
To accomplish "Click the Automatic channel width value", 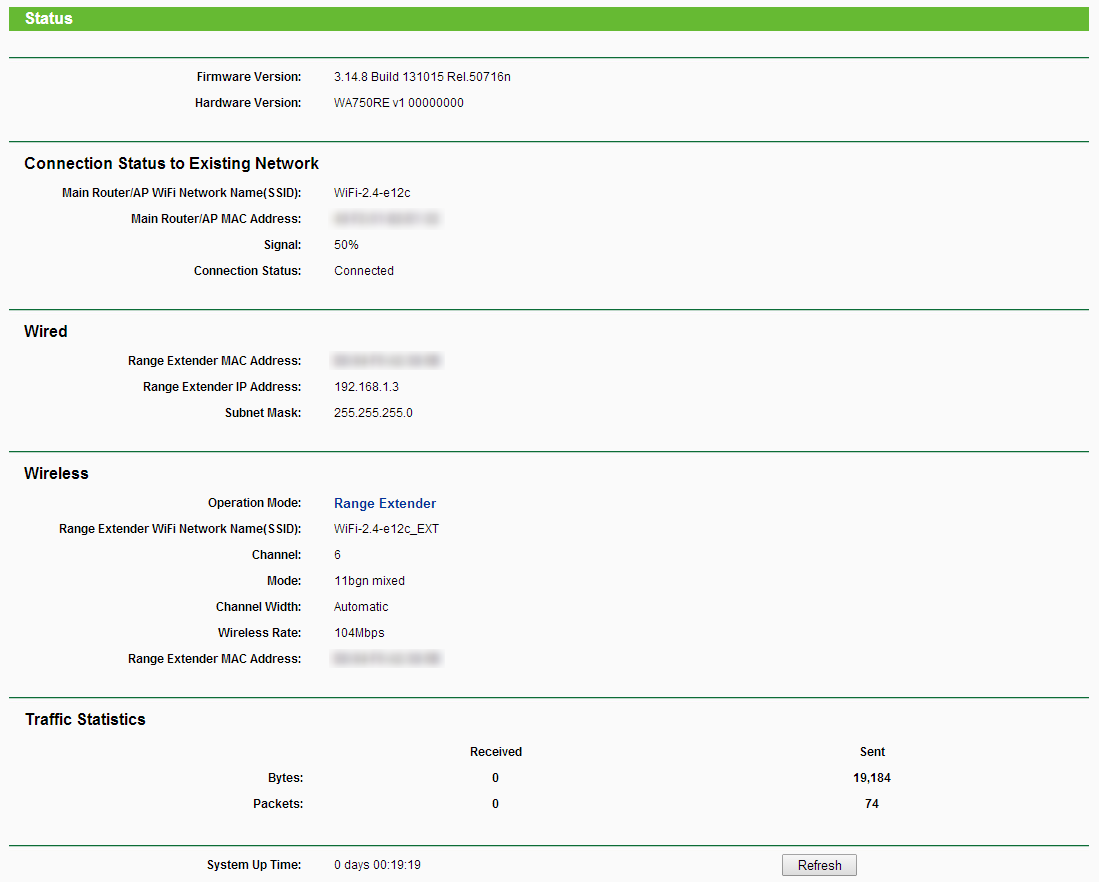I will pos(361,607).
